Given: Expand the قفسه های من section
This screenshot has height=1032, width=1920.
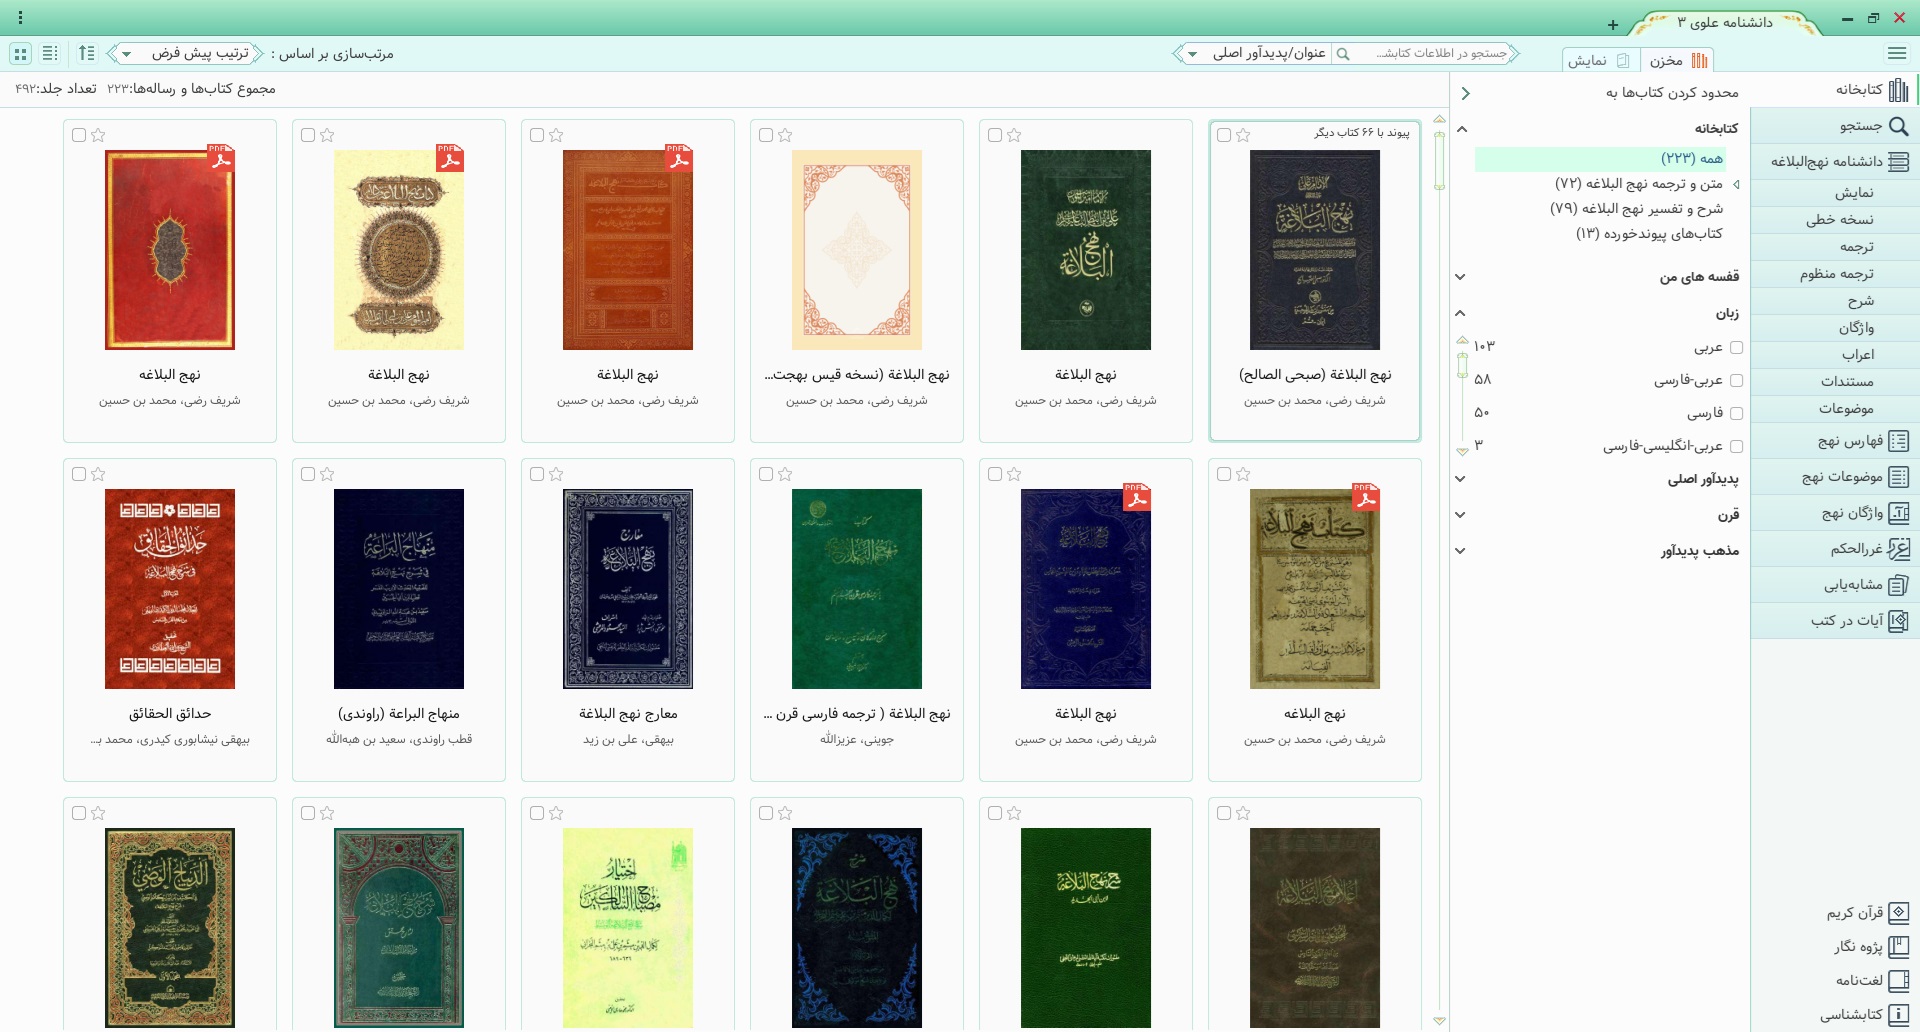Looking at the screenshot, I should pos(1461,277).
